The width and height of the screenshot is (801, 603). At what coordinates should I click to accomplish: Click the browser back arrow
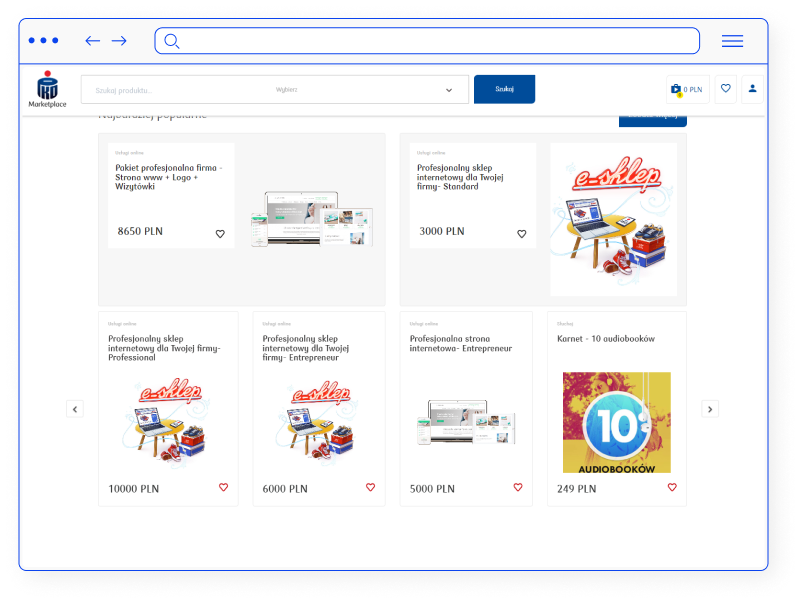coord(93,41)
